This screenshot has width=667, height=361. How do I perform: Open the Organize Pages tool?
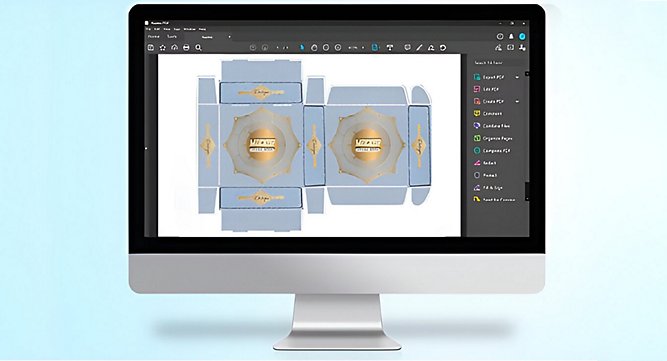pos(493,138)
